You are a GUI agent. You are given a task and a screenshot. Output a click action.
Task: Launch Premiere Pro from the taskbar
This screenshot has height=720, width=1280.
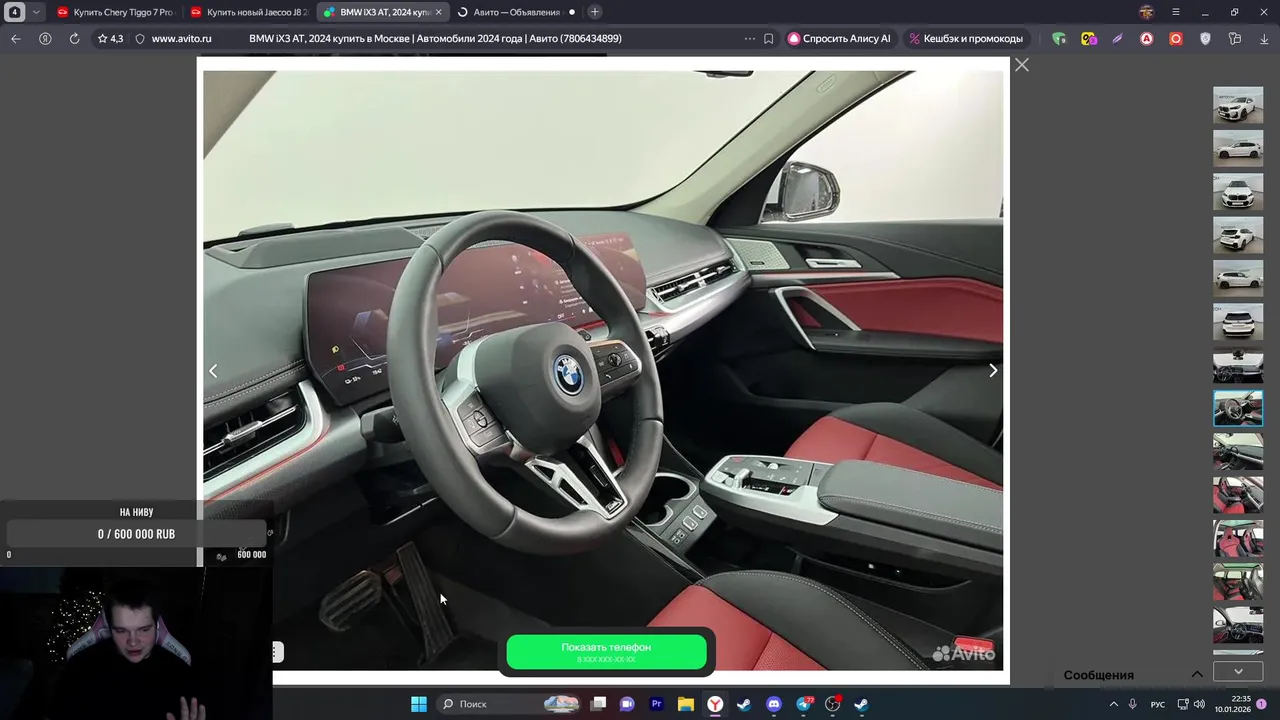(657, 704)
